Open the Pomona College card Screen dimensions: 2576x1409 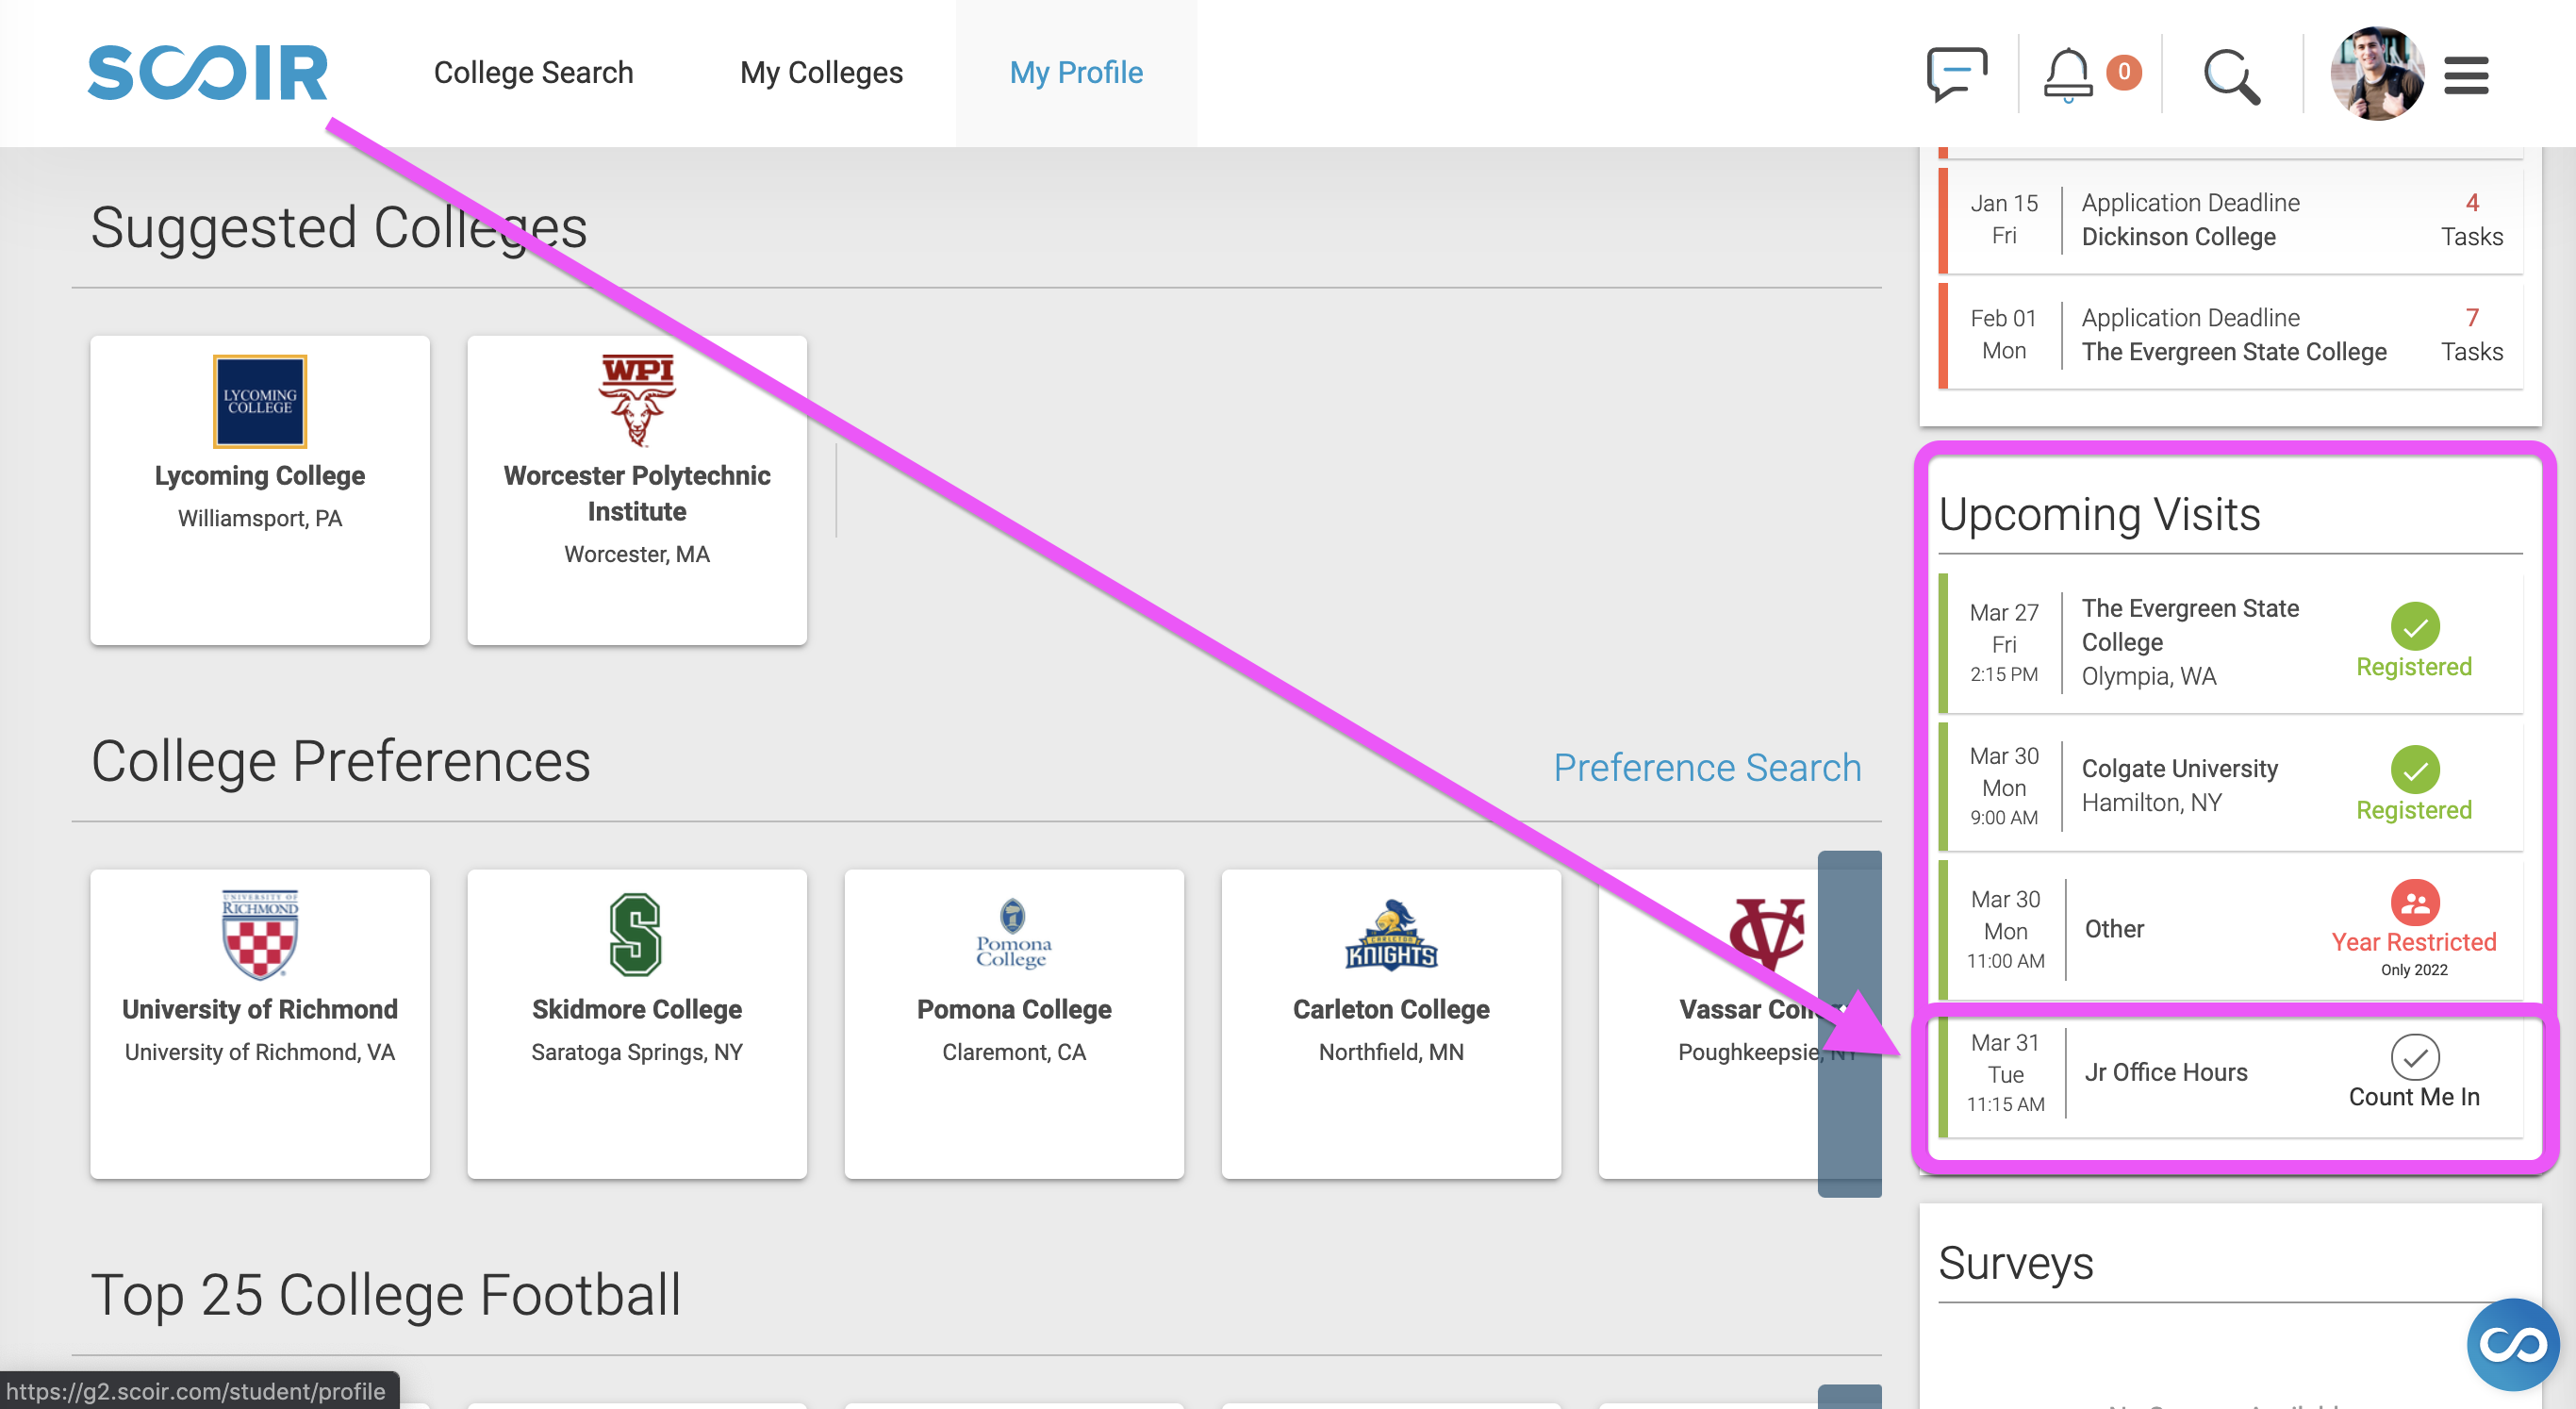click(x=1014, y=1024)
